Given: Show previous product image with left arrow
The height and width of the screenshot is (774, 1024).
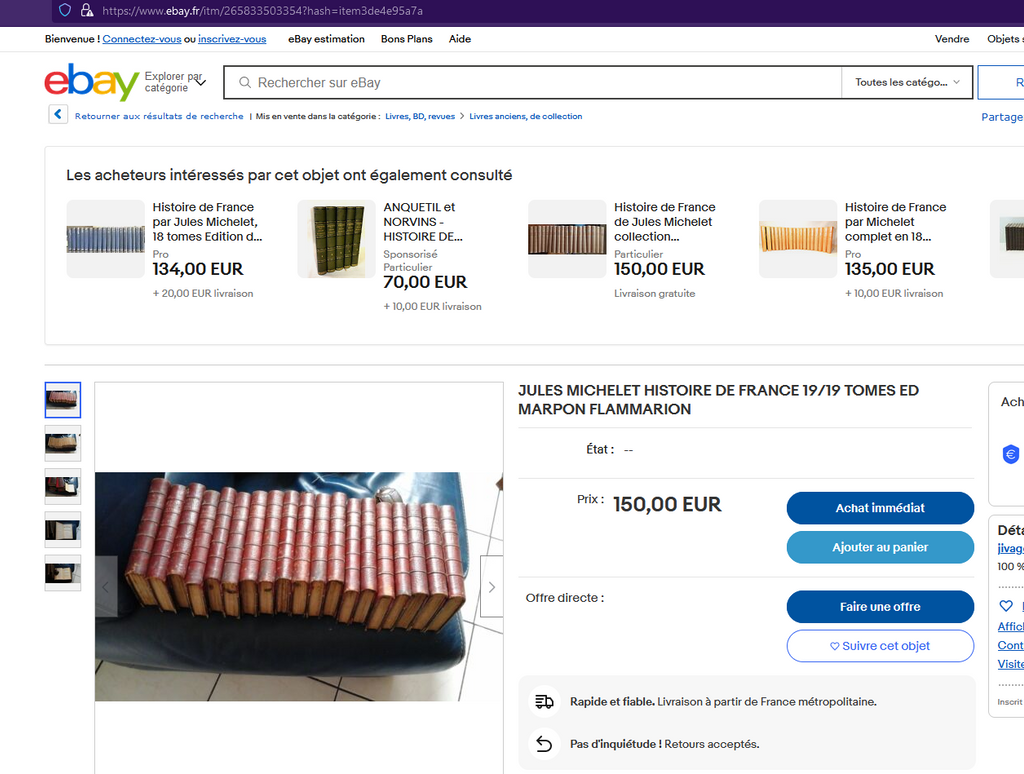Looking at the screenshot, I should tap(106, 587).
